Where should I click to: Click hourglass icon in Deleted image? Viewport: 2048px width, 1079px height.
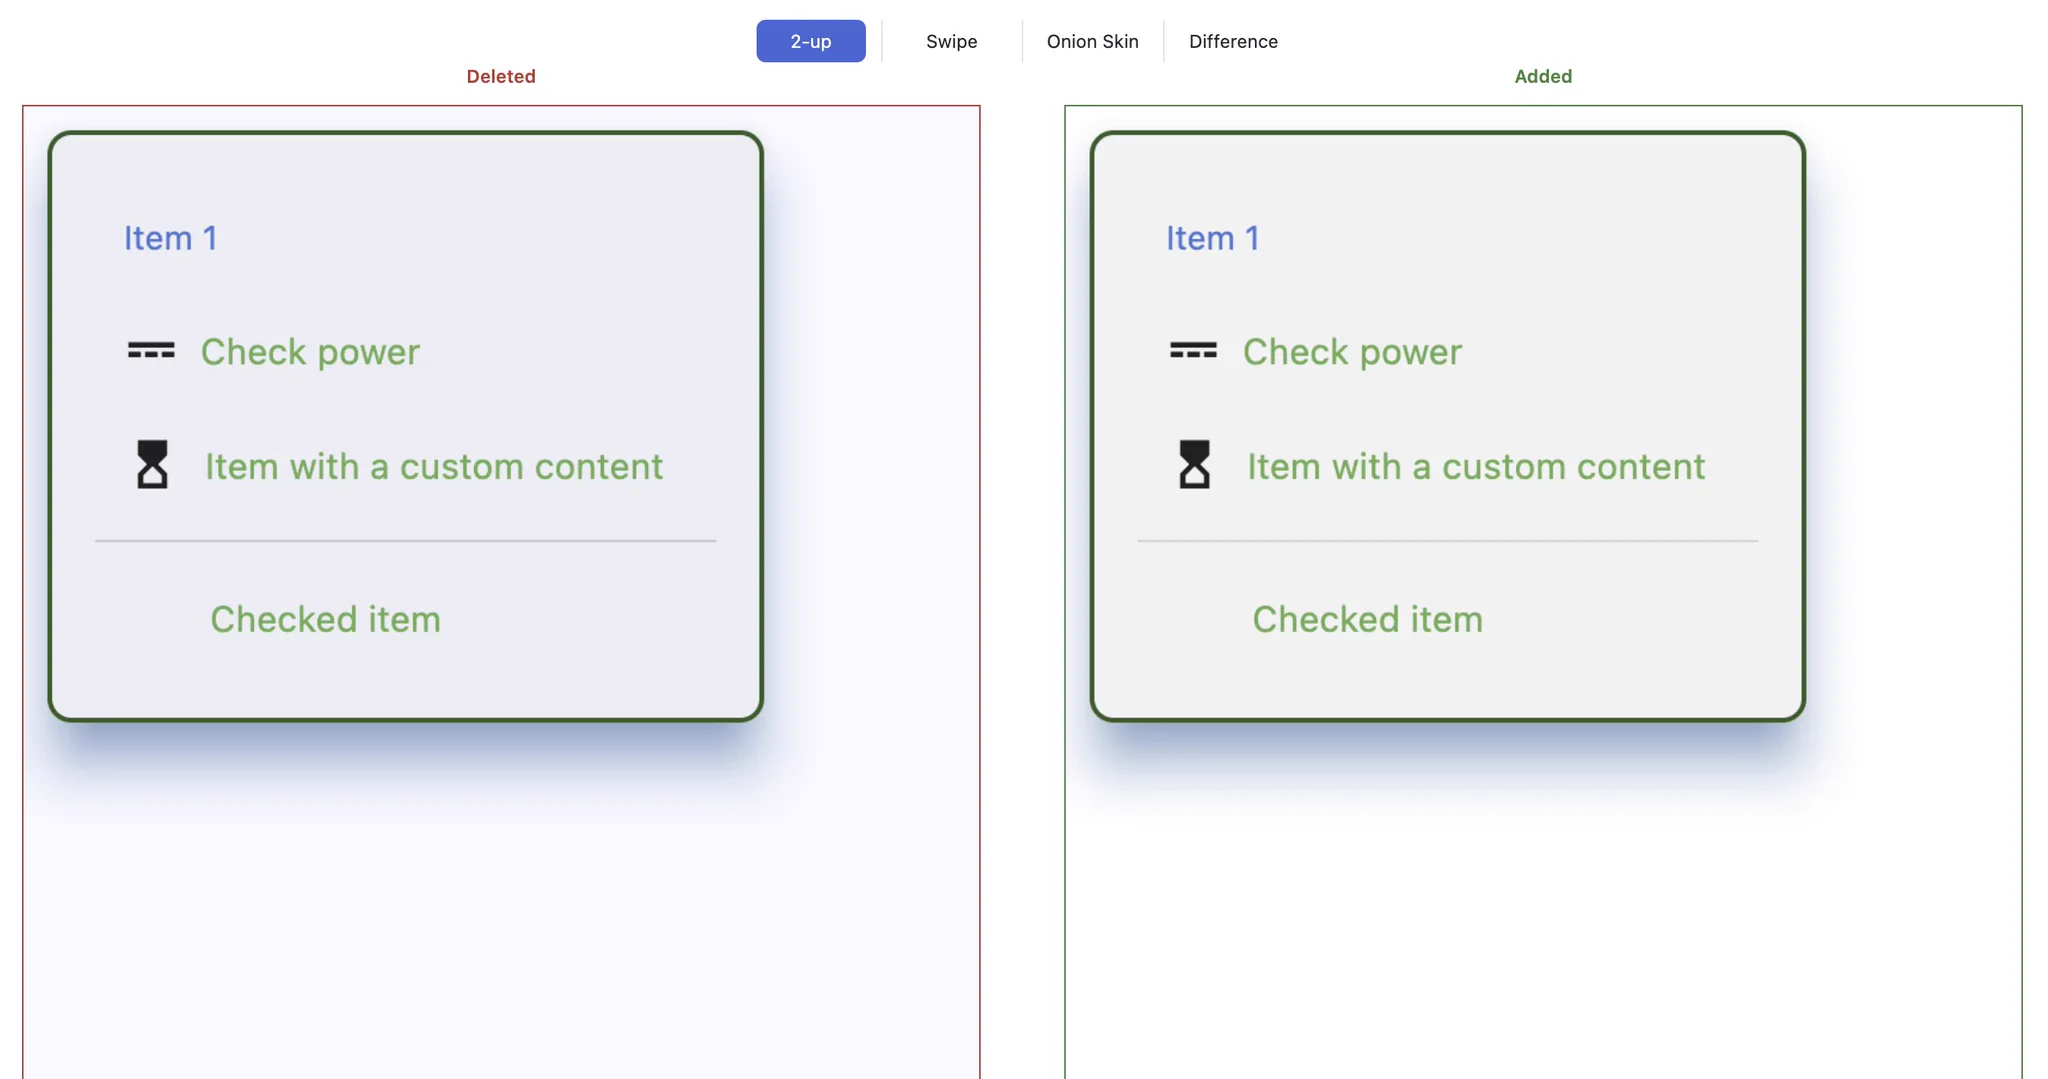[x=152, y=465]
